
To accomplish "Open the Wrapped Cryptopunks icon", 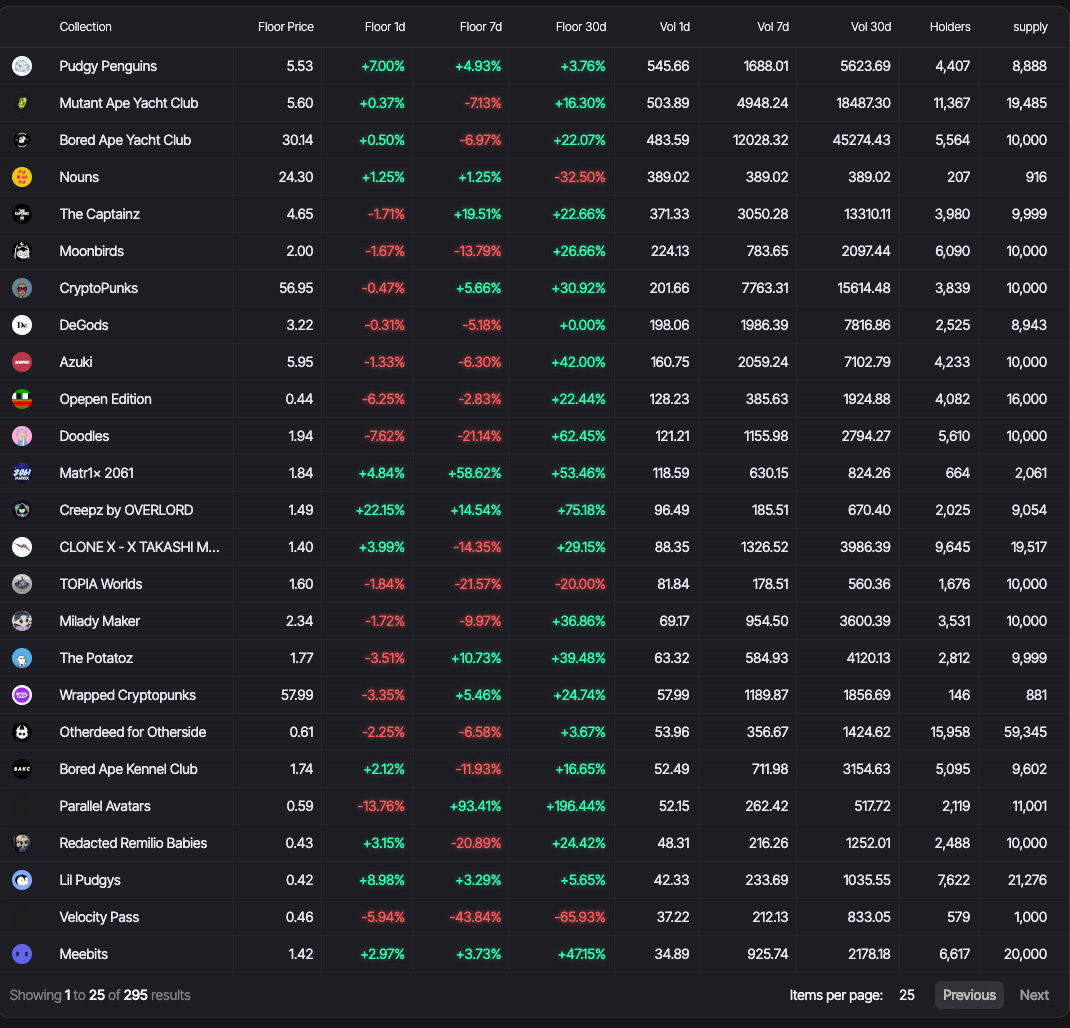I will 22,695.
